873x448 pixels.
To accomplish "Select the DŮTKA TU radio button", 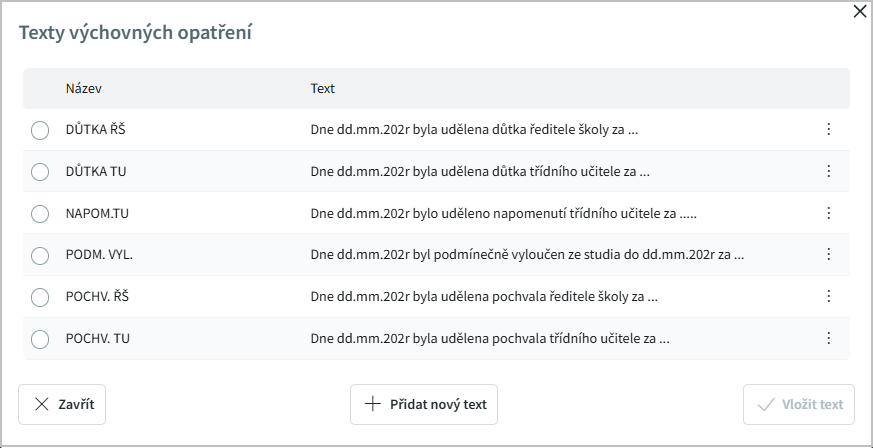I will click(x=40, y=172).
